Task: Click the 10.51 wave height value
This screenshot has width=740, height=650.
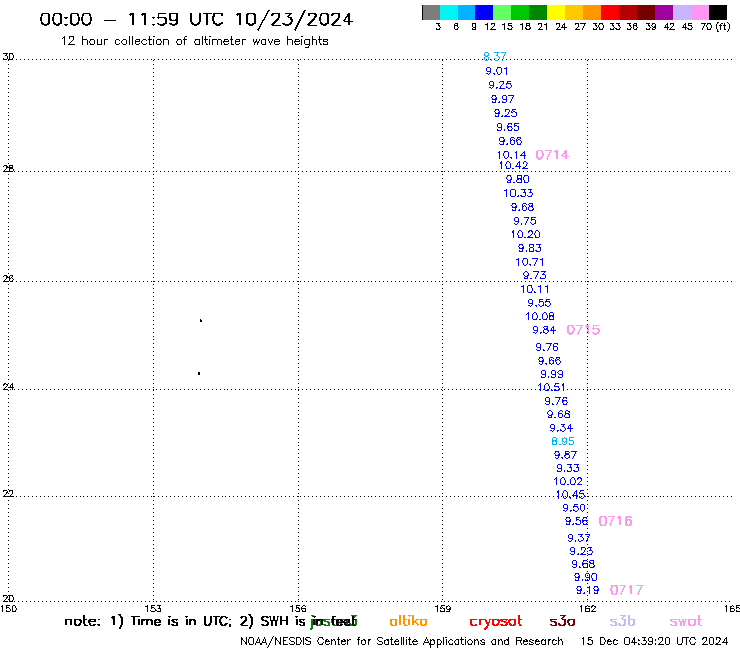Action: pos(551,387)
